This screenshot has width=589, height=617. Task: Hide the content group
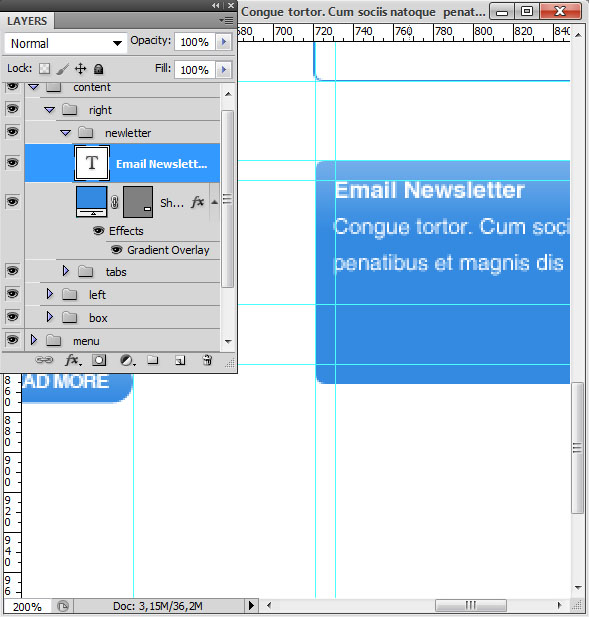pyautogui.click(x=13, y=86)
